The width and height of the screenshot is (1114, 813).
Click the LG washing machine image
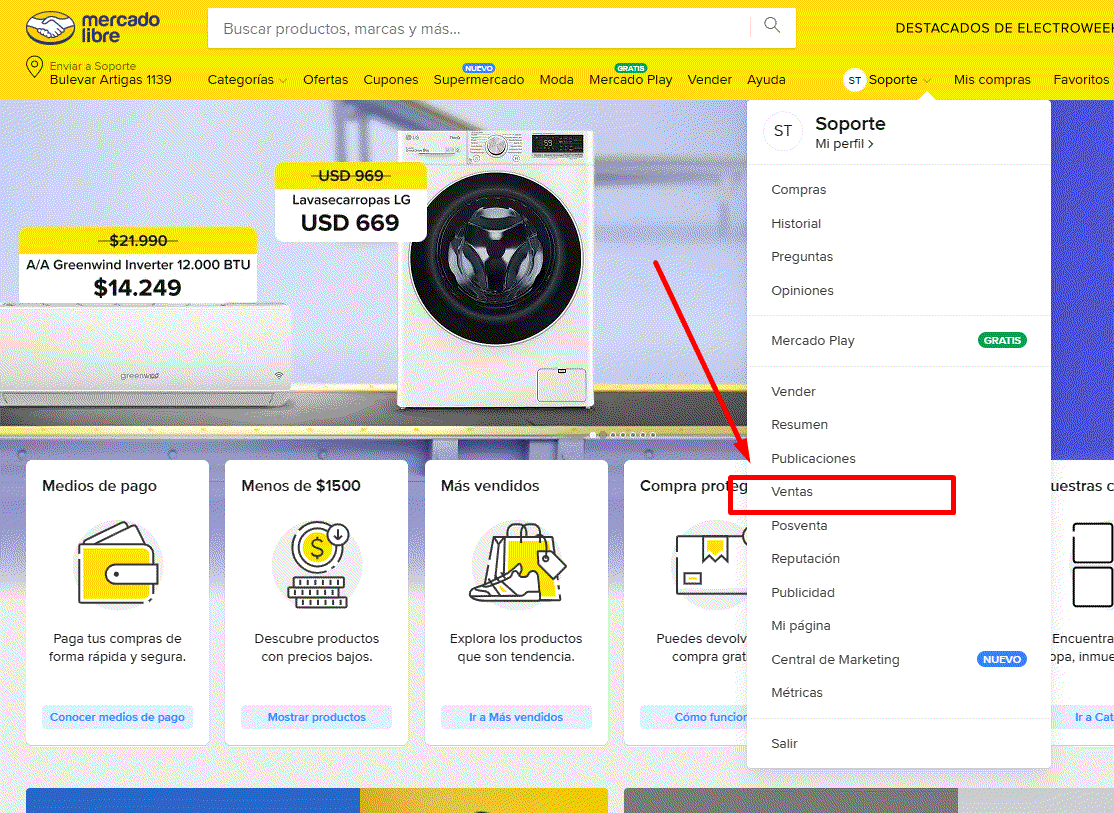click(x=497, y=269)
